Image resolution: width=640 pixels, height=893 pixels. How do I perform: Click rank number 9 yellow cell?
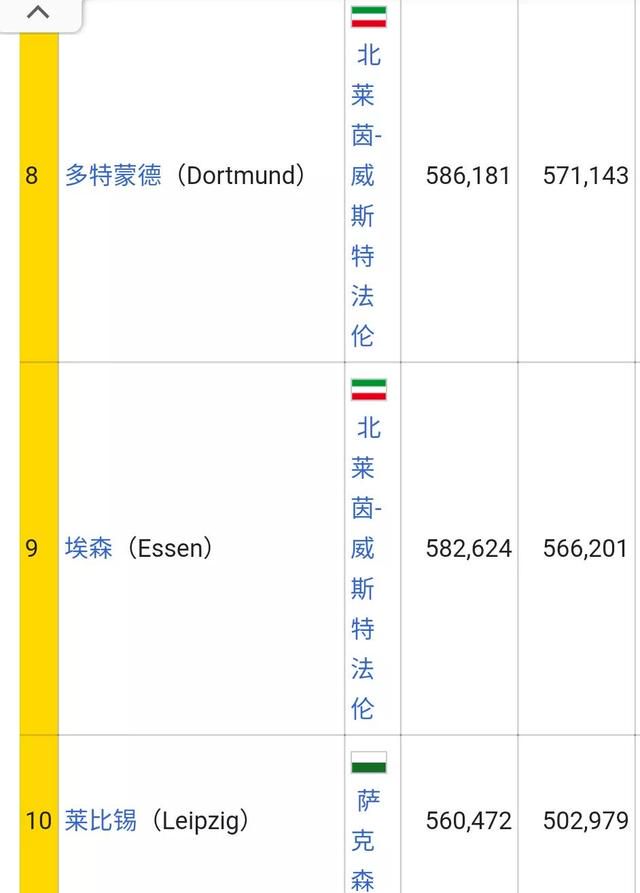point(39,548)
